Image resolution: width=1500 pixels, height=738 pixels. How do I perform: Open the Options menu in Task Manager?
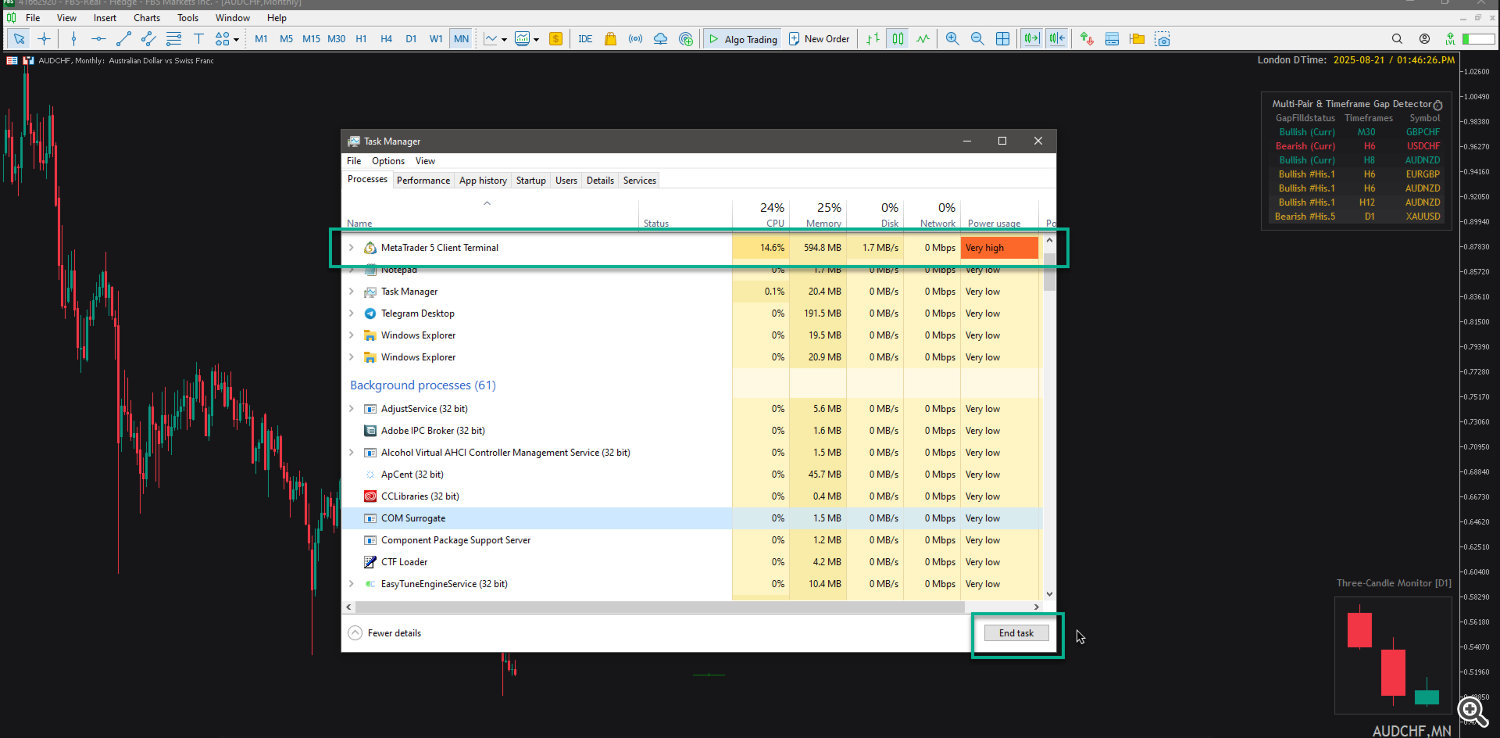pyautogui.click(x=388, y=160)
